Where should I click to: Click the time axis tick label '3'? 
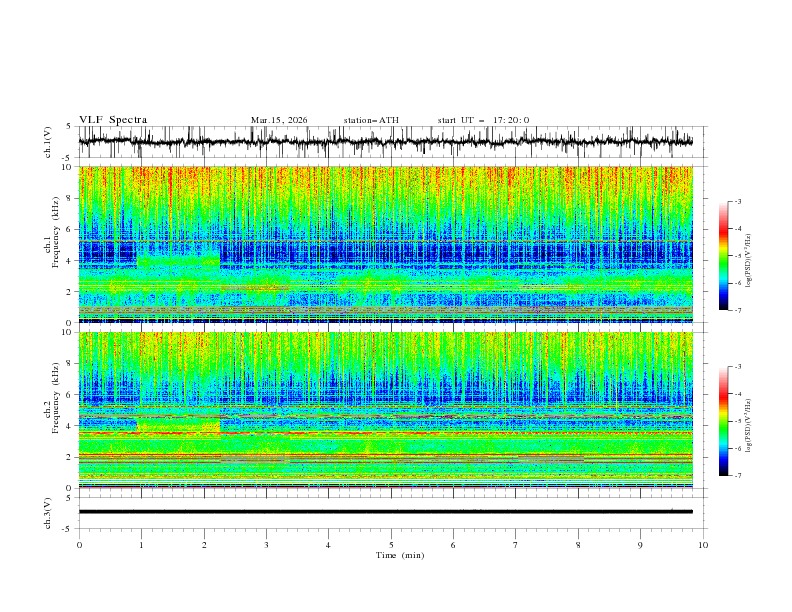click(266, 545)
